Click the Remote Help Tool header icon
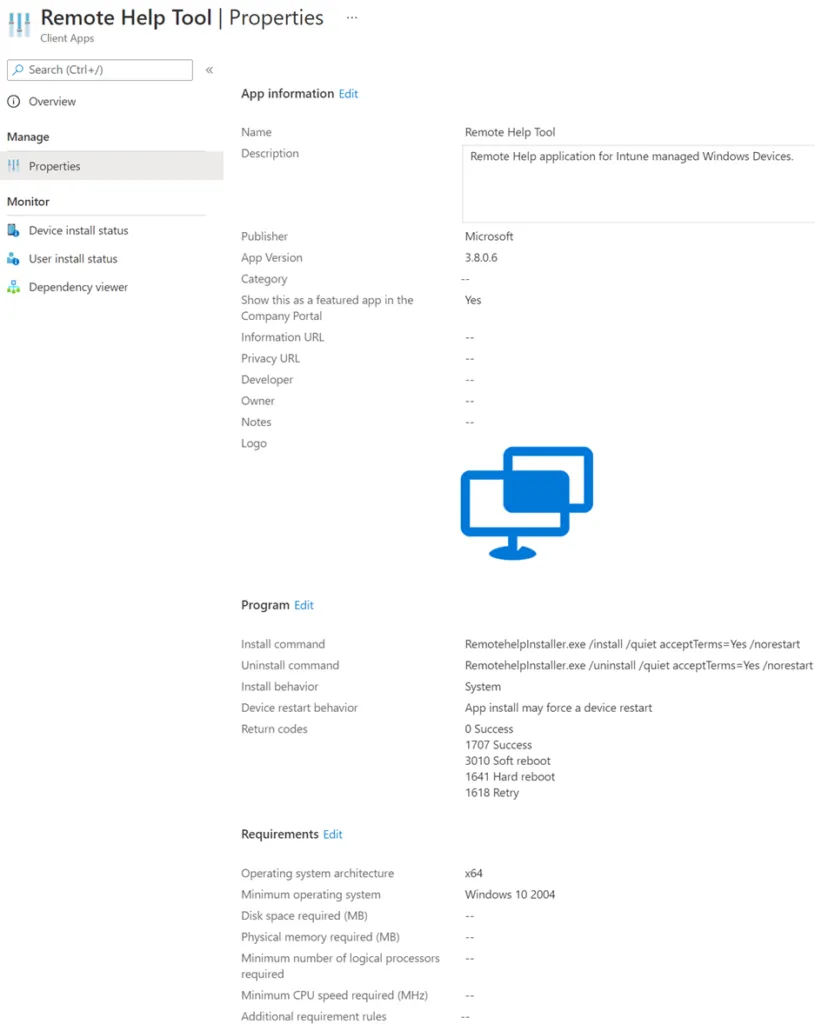 click(19, 24)
